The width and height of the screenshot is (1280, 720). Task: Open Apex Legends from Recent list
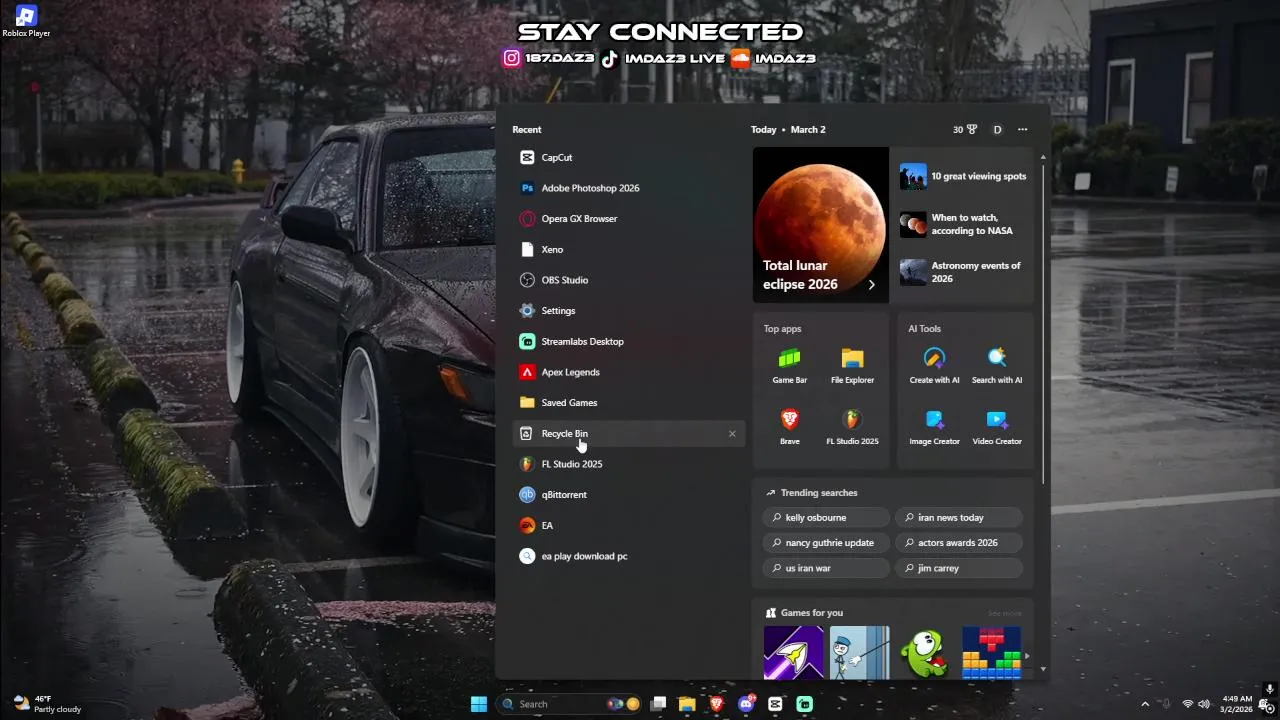click(628, 372)
